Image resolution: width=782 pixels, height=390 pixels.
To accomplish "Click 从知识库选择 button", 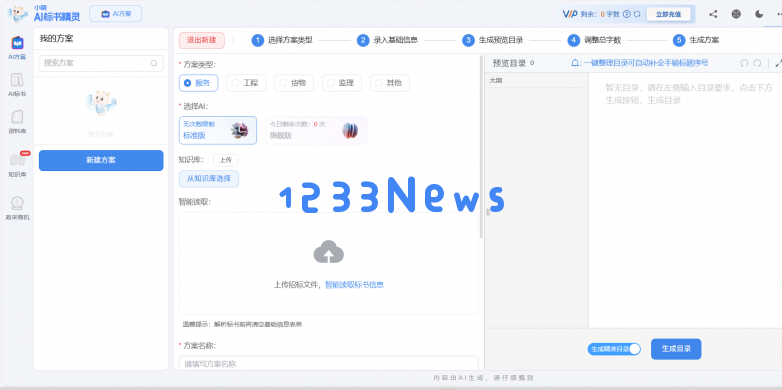I will click(x=209, y=179).
